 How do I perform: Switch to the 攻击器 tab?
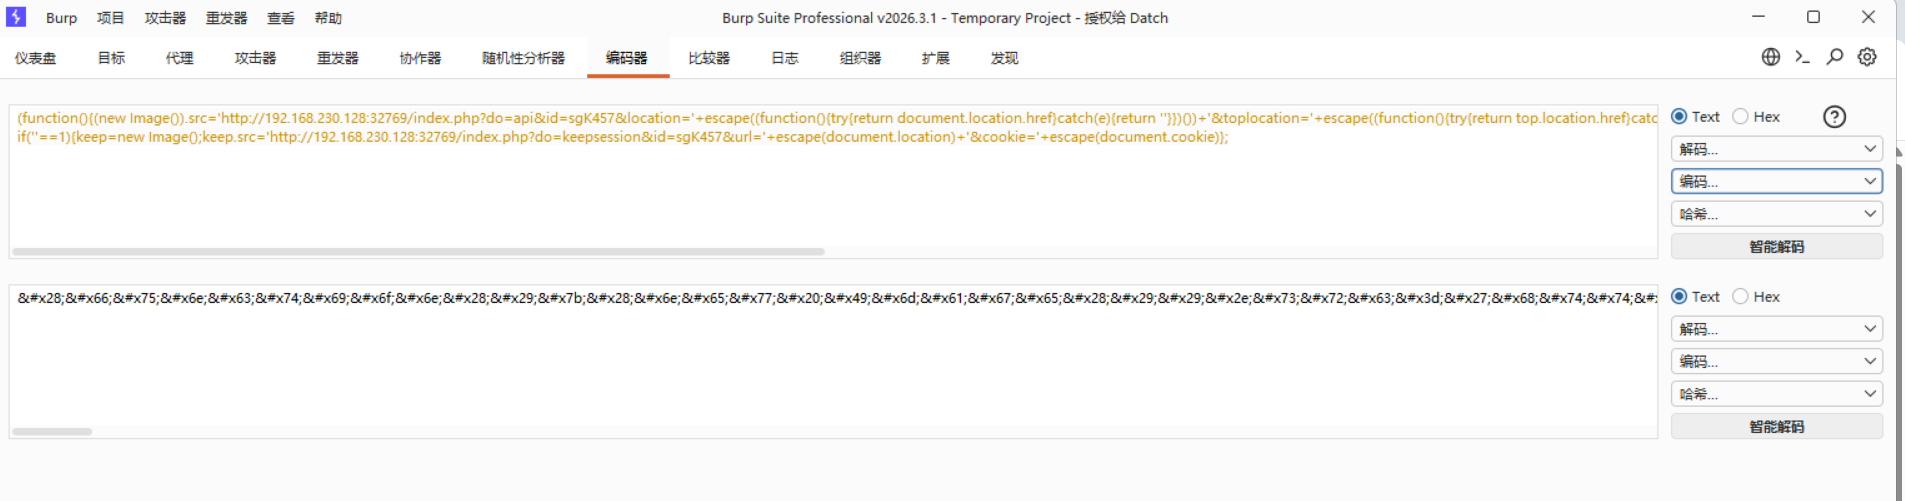[255, 58]
